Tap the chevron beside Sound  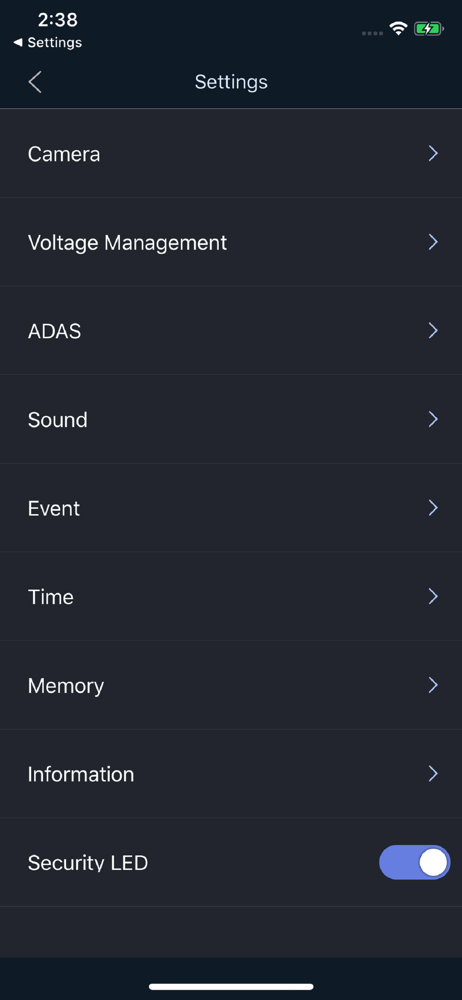point(433,420)
